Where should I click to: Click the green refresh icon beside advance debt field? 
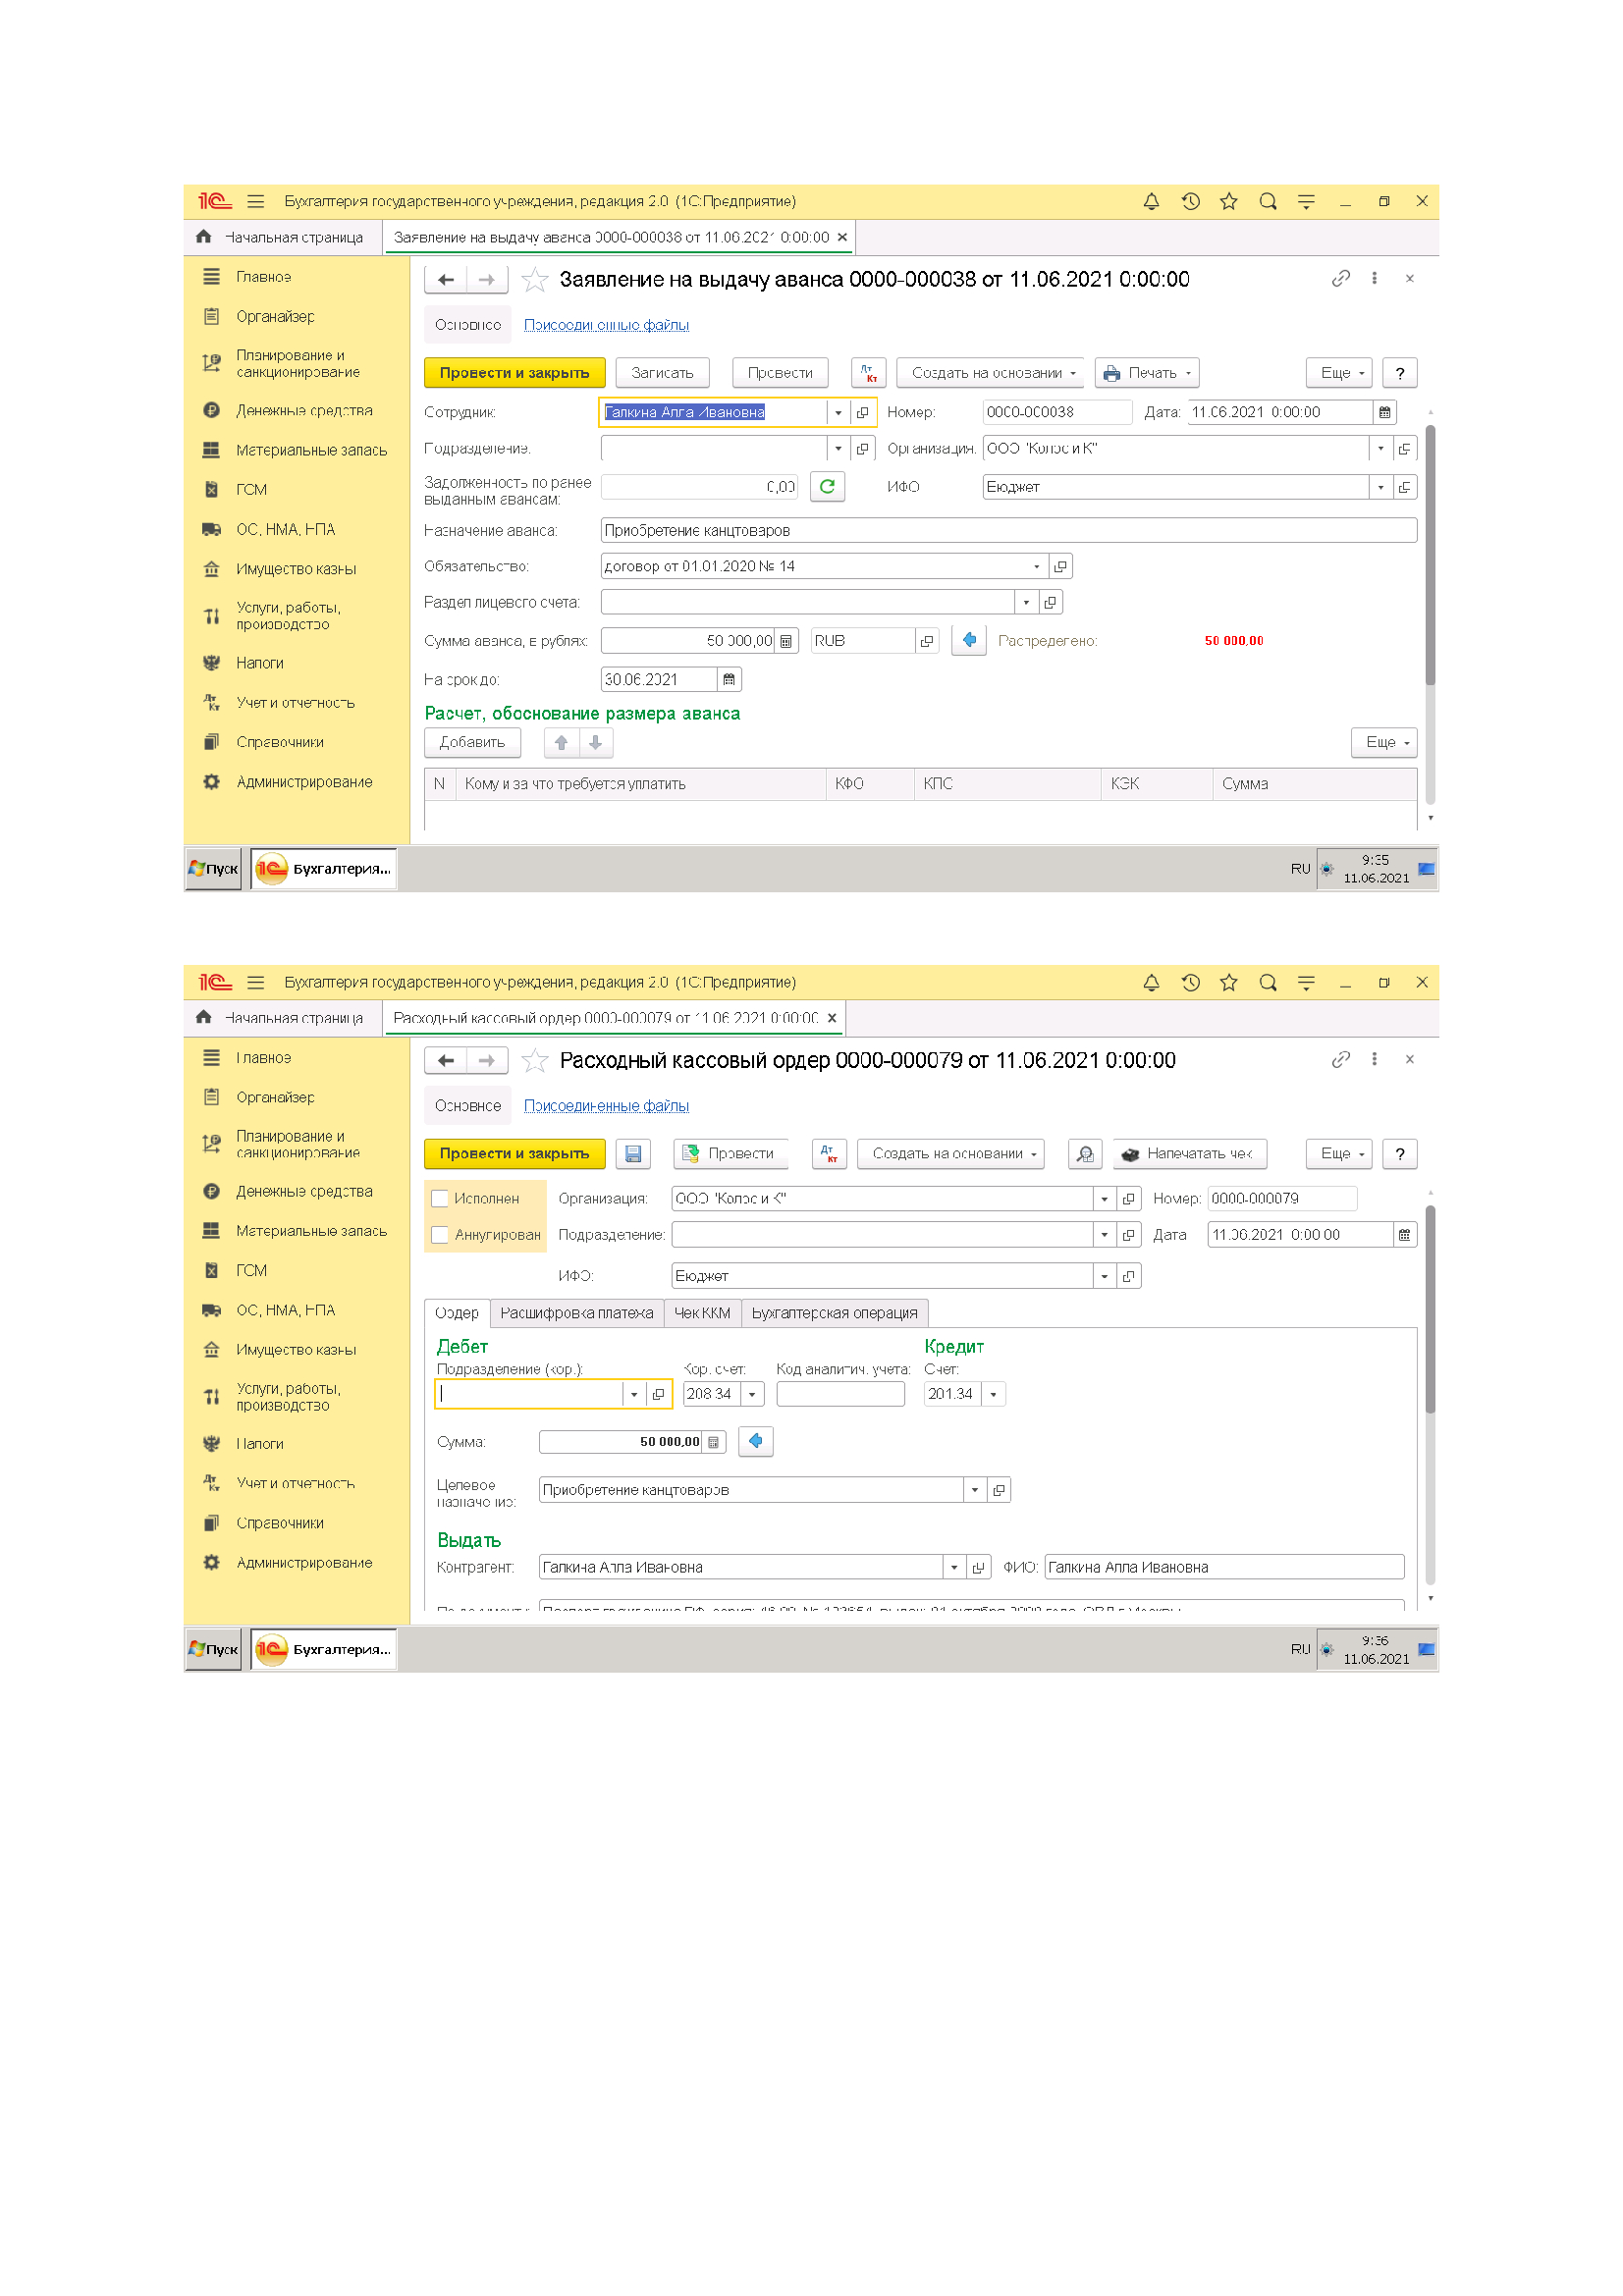(826, 487)
